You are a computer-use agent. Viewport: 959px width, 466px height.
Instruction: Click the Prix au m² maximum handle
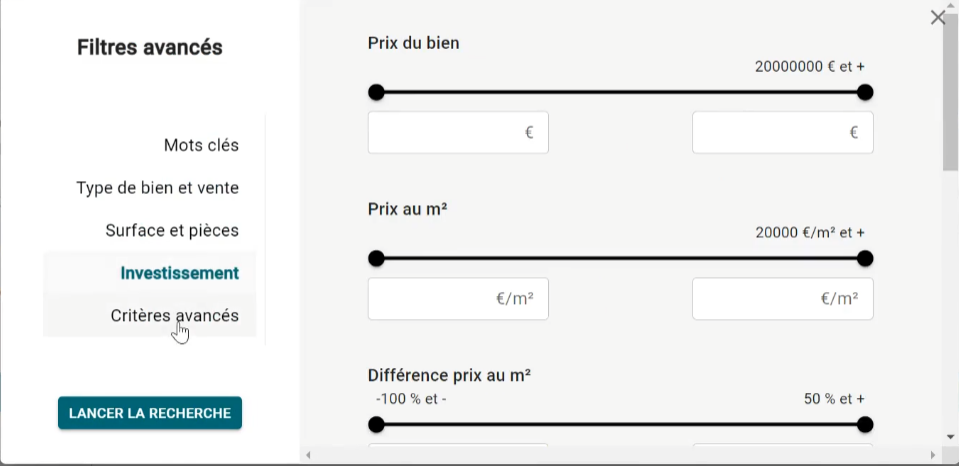(865, 259)
